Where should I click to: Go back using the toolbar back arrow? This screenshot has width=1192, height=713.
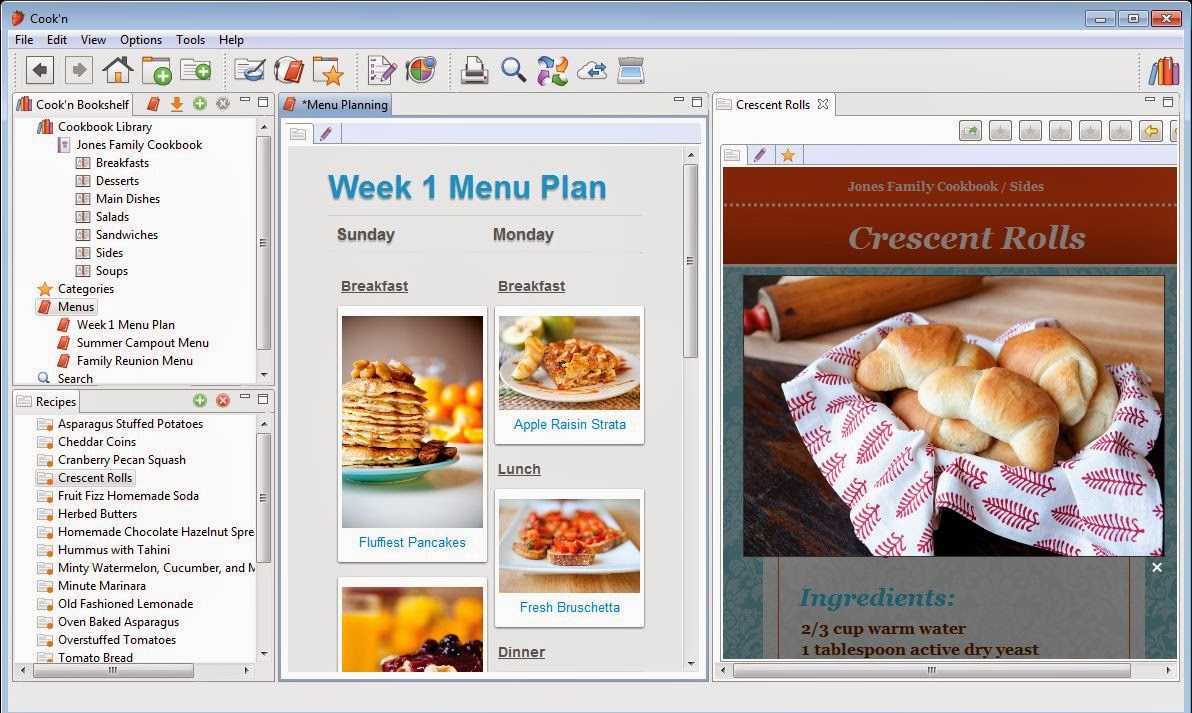pyautogui.click(x=40, y=71)
